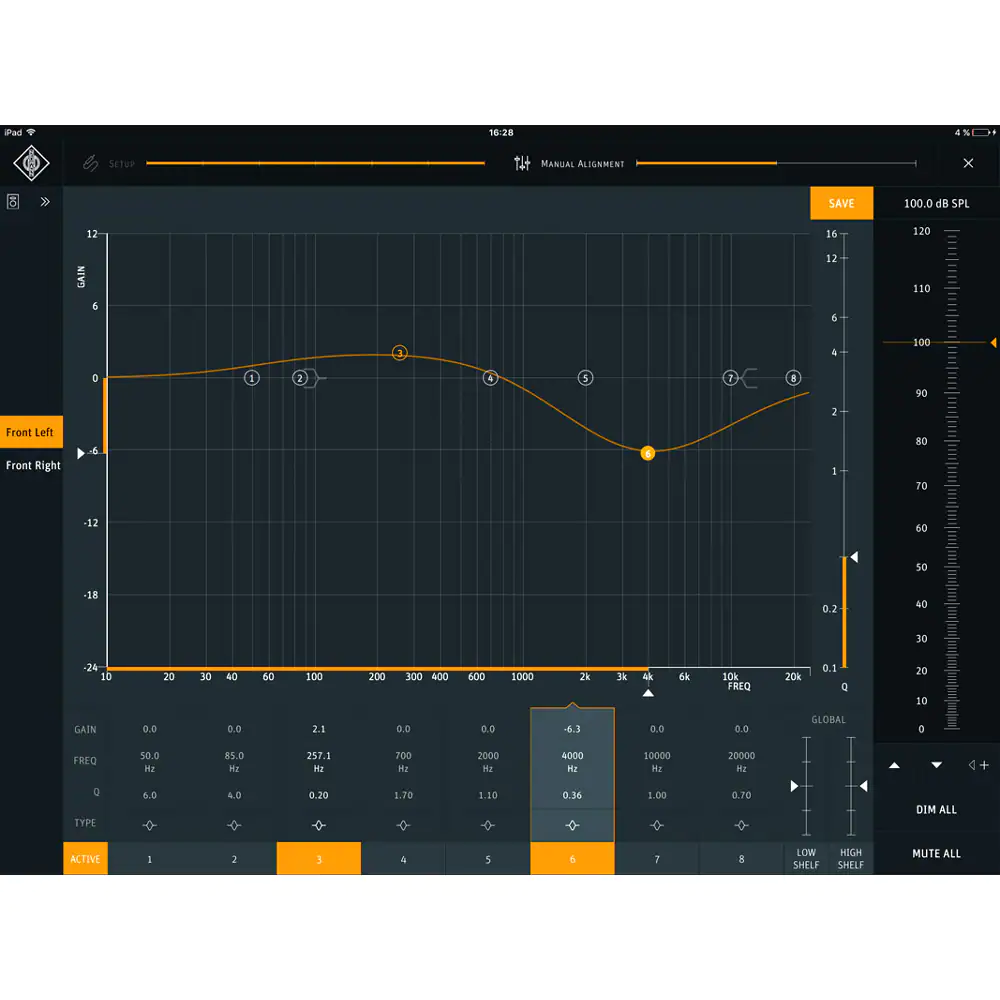This screenshot has height=1000, width=1000.
Task: Switch to the Front Right speaker
Action: (x=33, y=466)
